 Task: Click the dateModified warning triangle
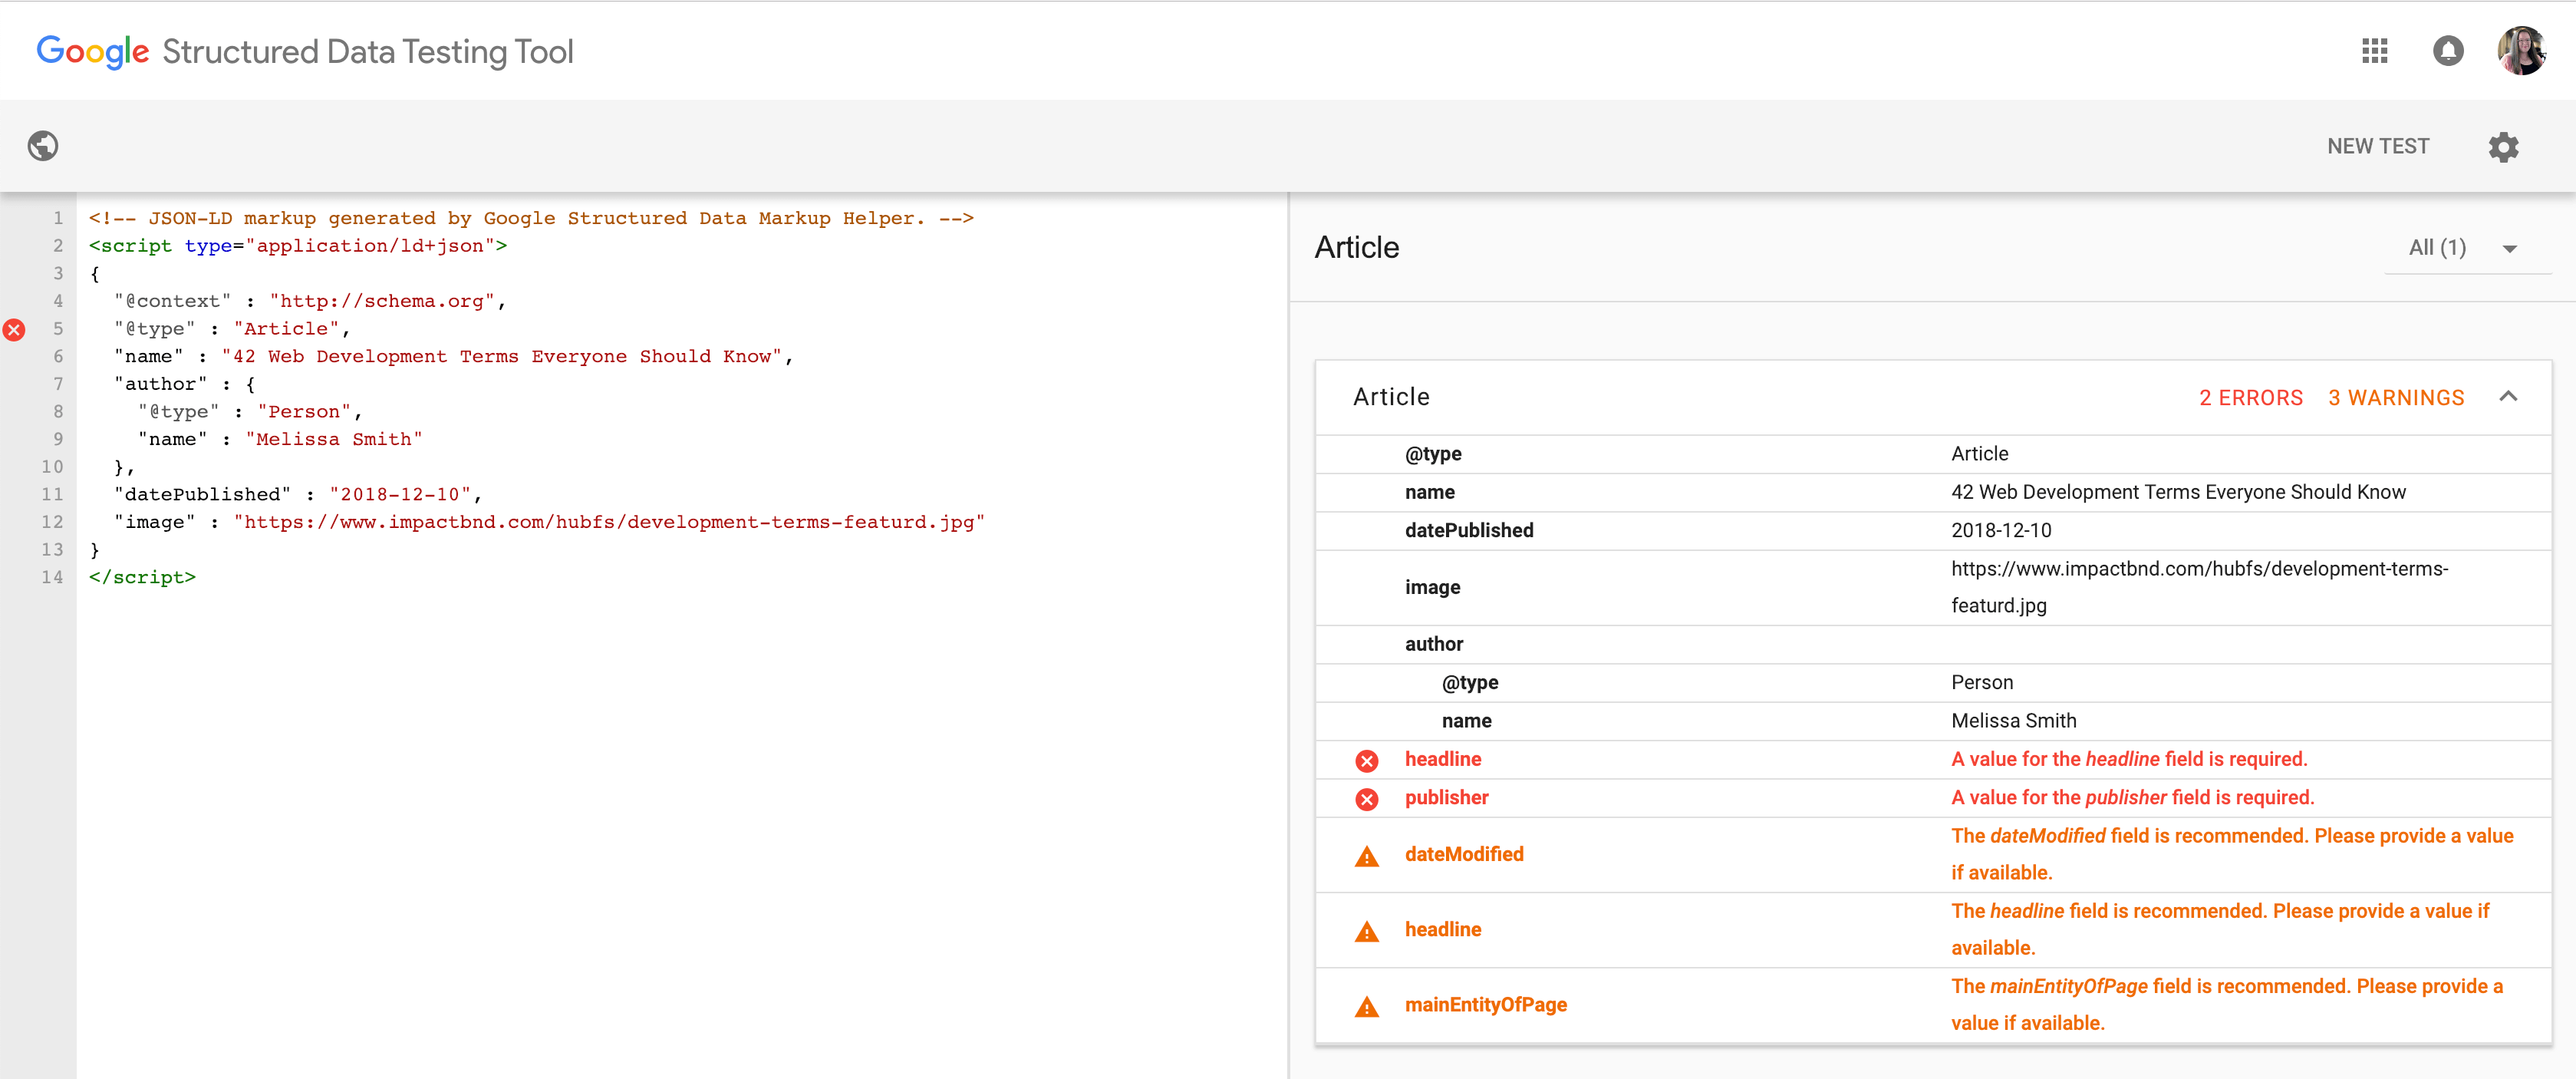pyautogui.click(x=1366, y=856)
